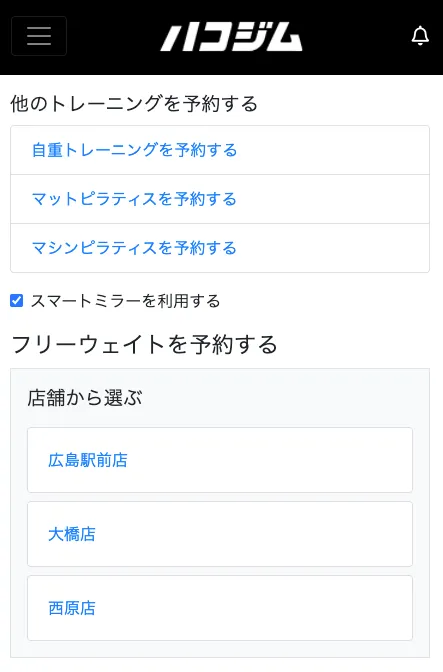Screen dimensions: 443x672
Task: Click blank space in the 自重トレーニング row
Action: pos(334,150)
